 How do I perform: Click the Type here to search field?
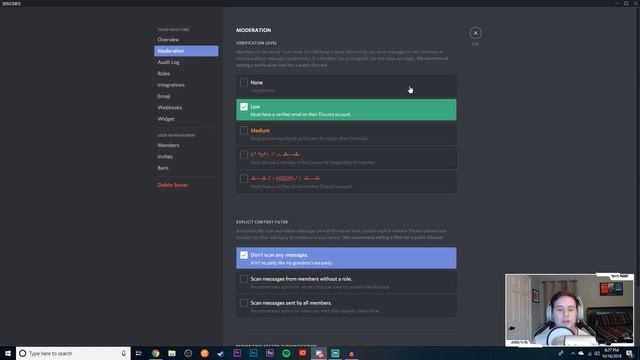coord(73,353)
